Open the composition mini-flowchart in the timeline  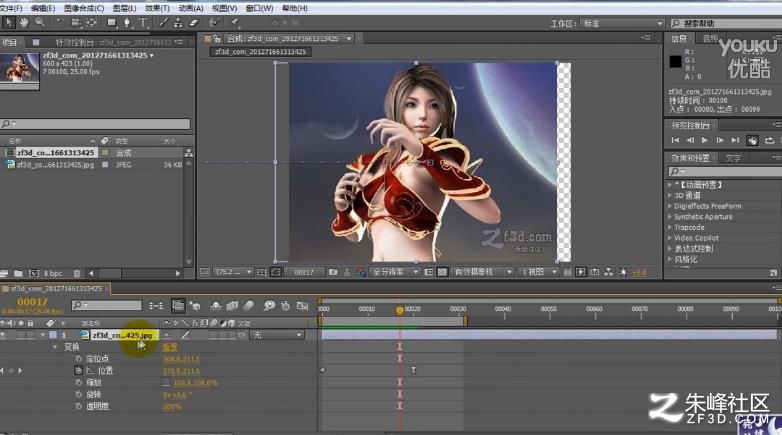[x=156, y=305]
